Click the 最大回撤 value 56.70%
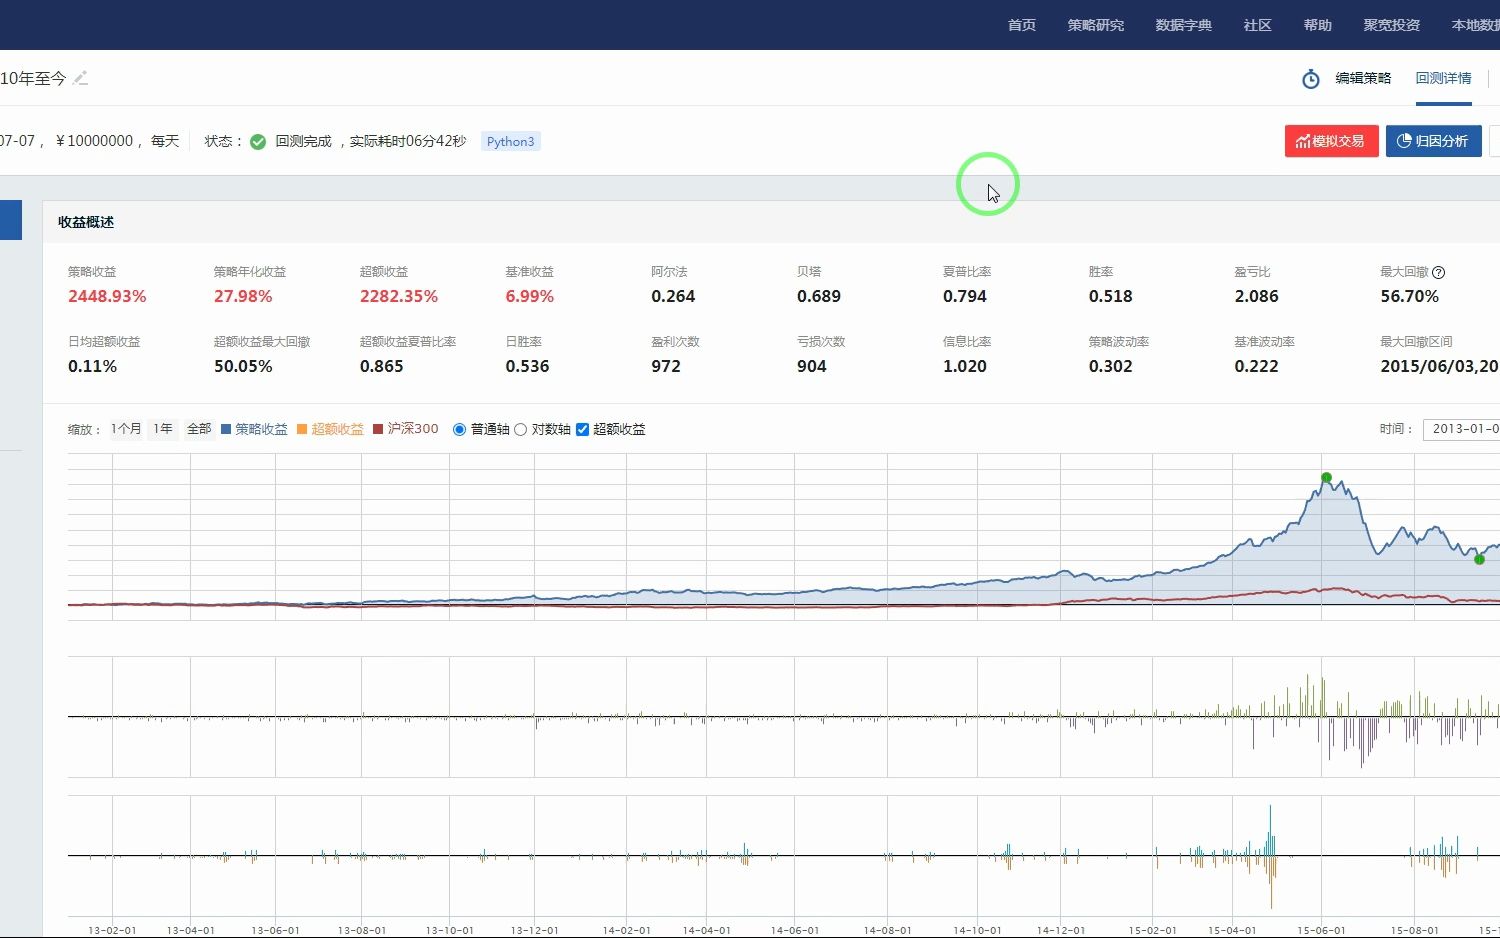The width and height of the screenshot is (1500, 938). point(1409,296)
